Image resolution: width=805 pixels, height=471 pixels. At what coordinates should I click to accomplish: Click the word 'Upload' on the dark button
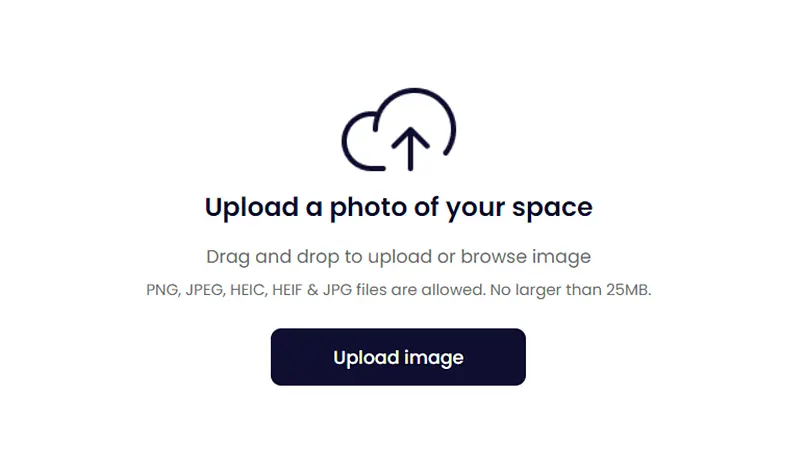(x=366, y=357)
